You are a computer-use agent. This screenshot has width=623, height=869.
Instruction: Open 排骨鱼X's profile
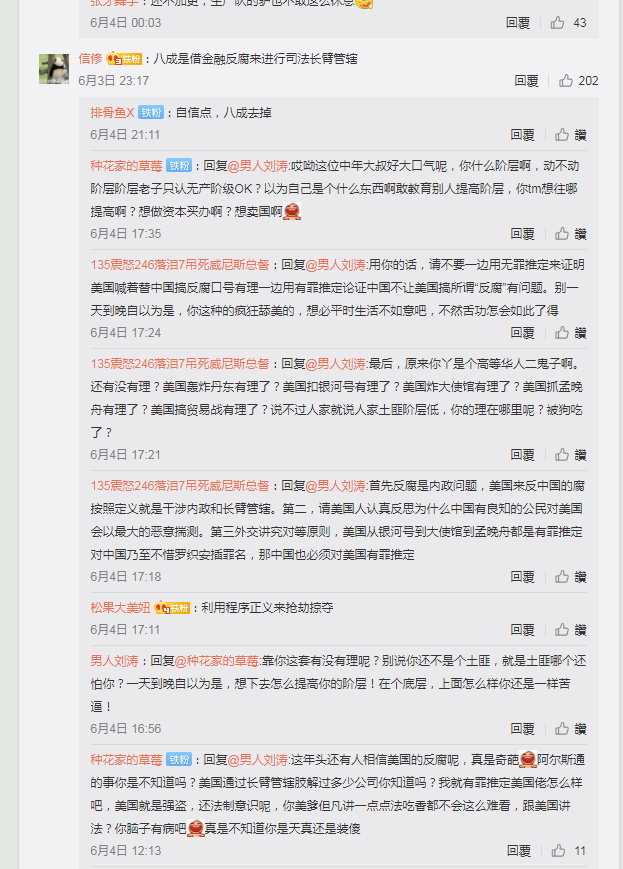pyautogui.click(x=113, y=113)
